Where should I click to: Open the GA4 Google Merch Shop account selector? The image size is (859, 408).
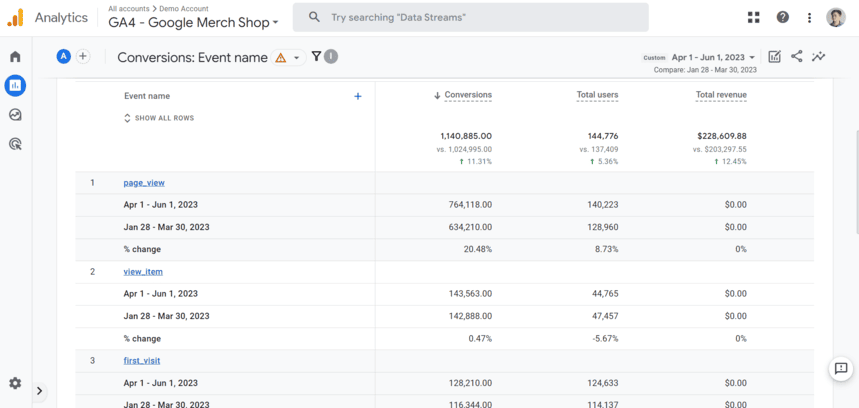click(193, 22)
